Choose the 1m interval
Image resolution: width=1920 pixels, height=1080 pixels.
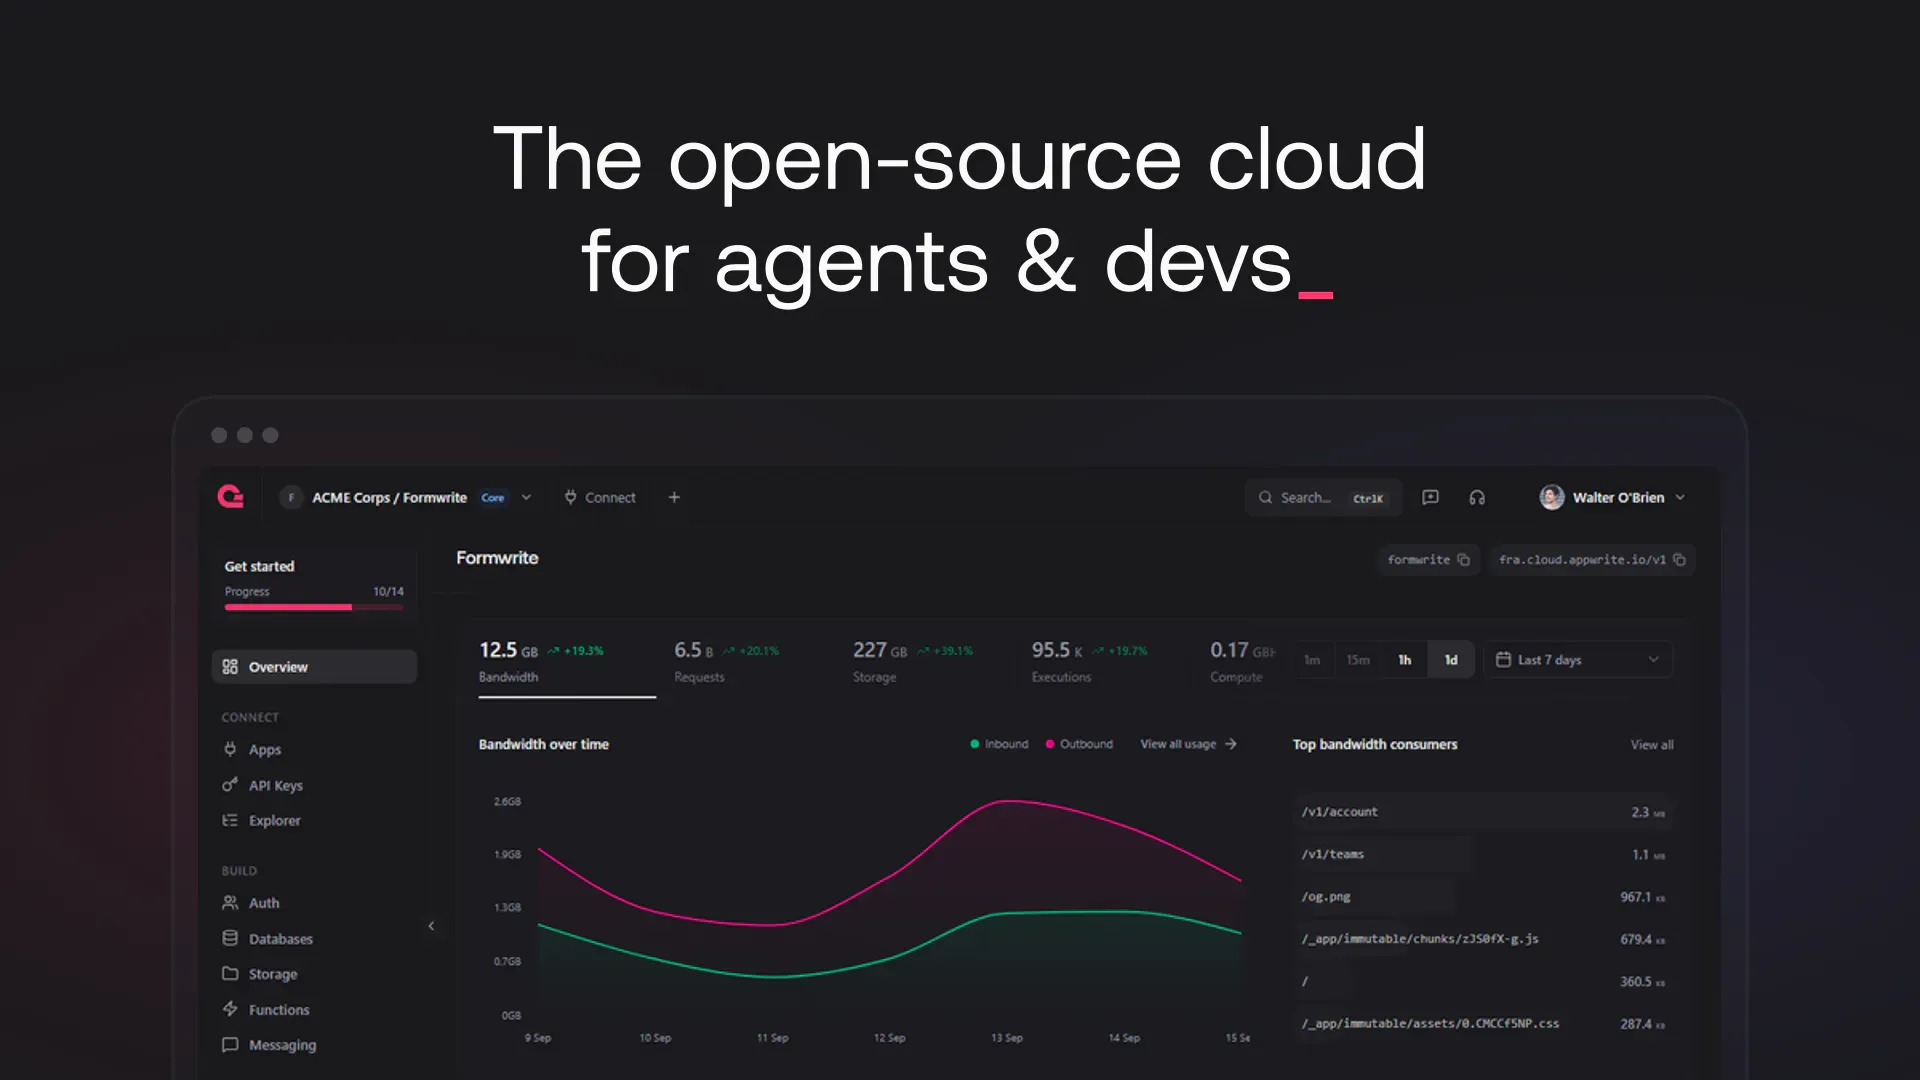(1312, 660)
